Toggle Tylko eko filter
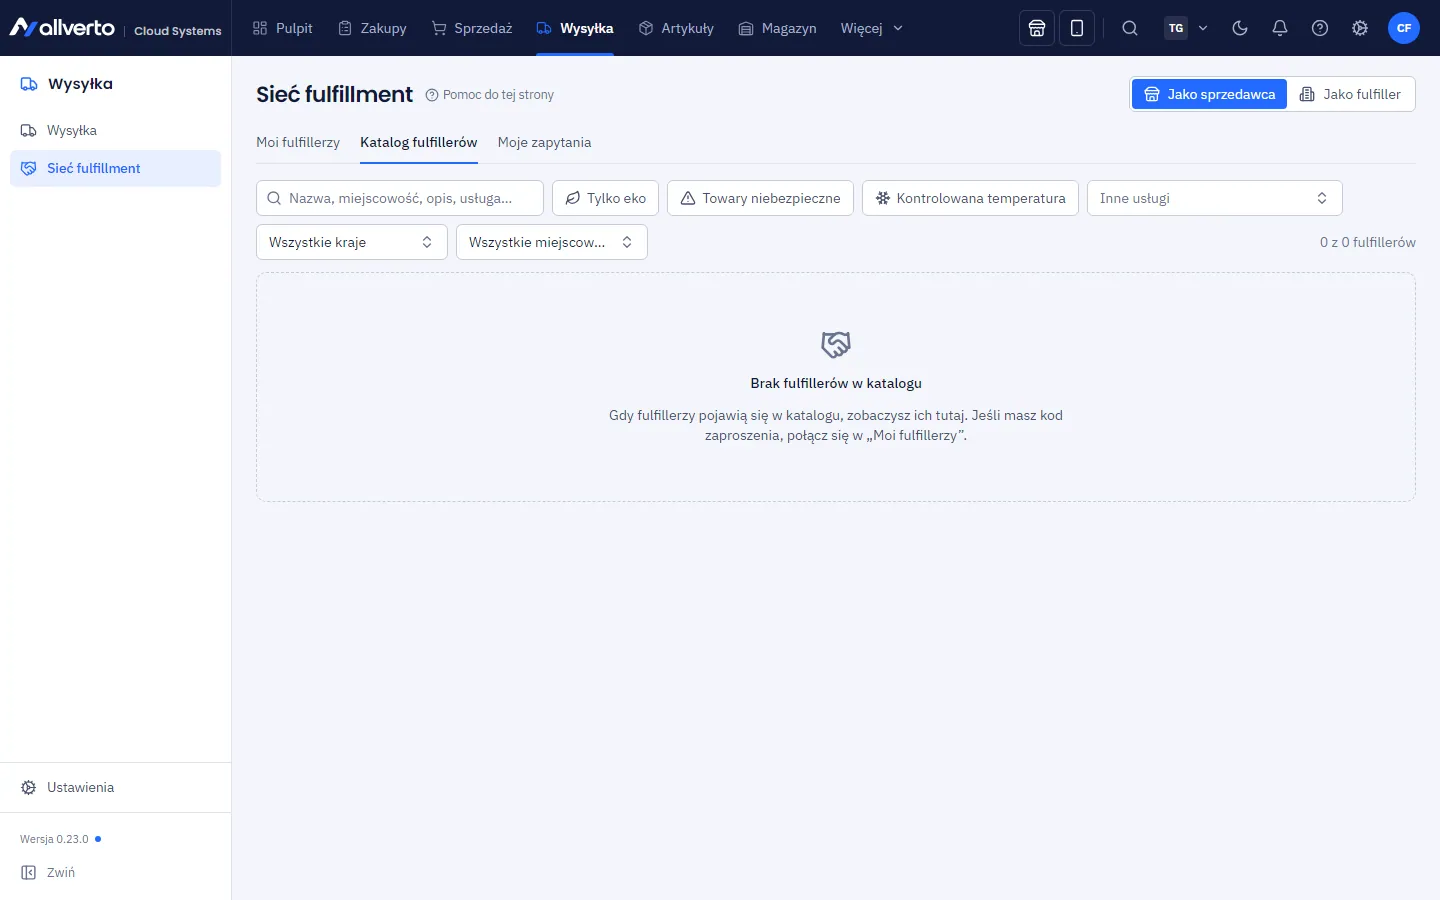The image size is (1440, 900). [x=605, y=198]
